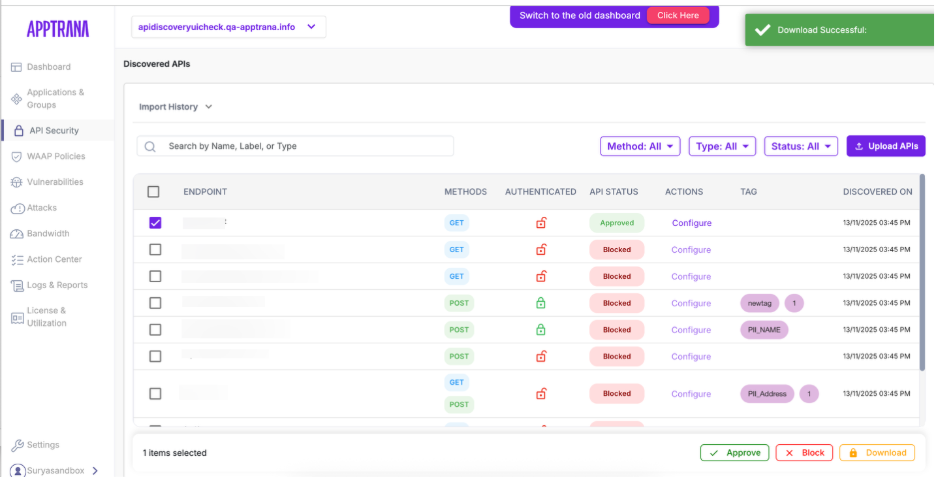This screenshot has width=936, height=477.
Task: Toggle the select-all checkbox in header
Action: 154,192
